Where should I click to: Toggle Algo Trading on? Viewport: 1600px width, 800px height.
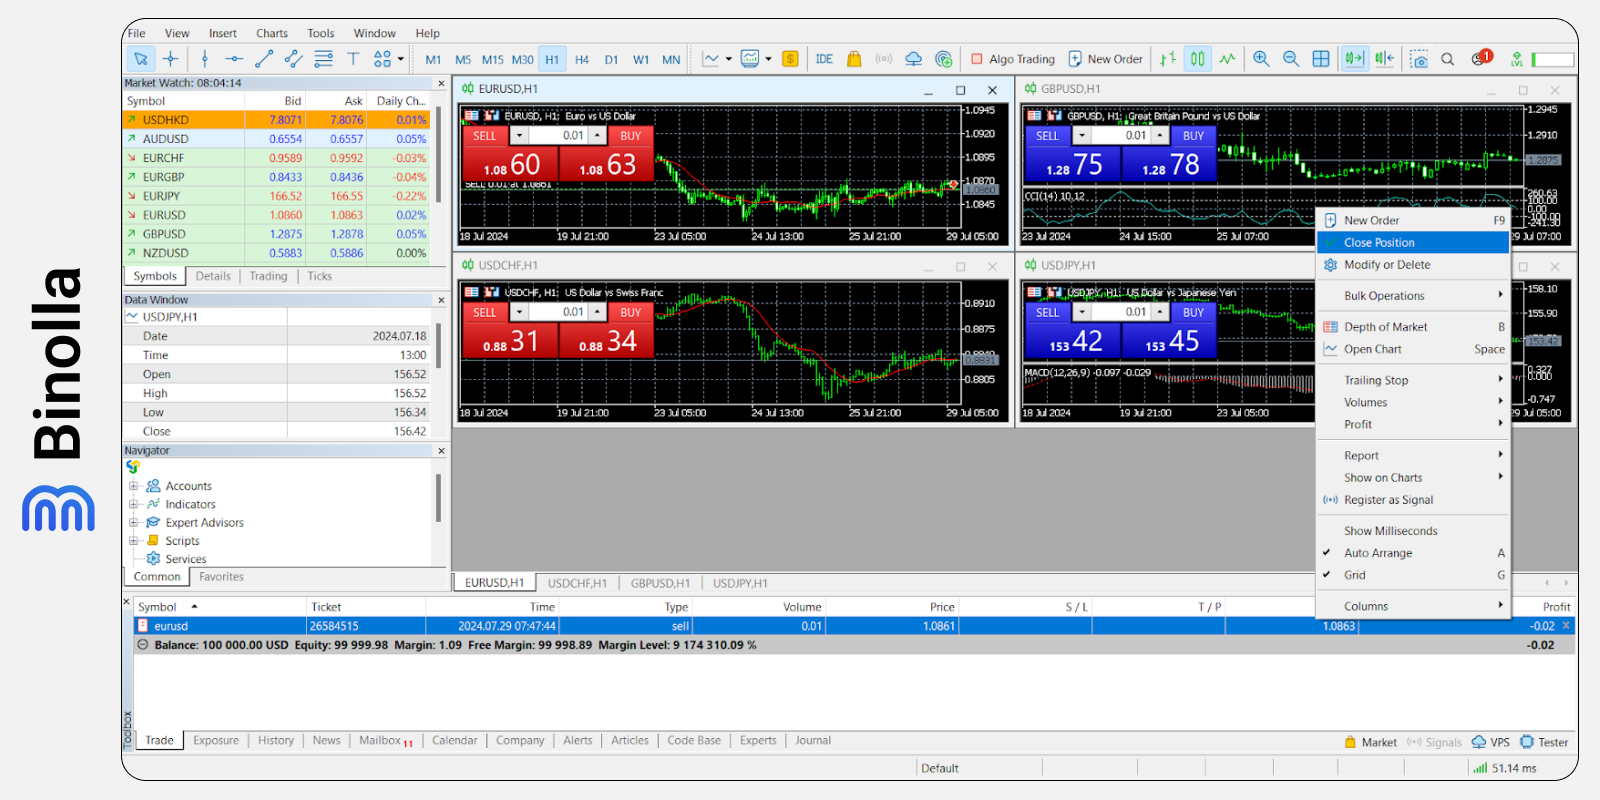(1013, 59)
